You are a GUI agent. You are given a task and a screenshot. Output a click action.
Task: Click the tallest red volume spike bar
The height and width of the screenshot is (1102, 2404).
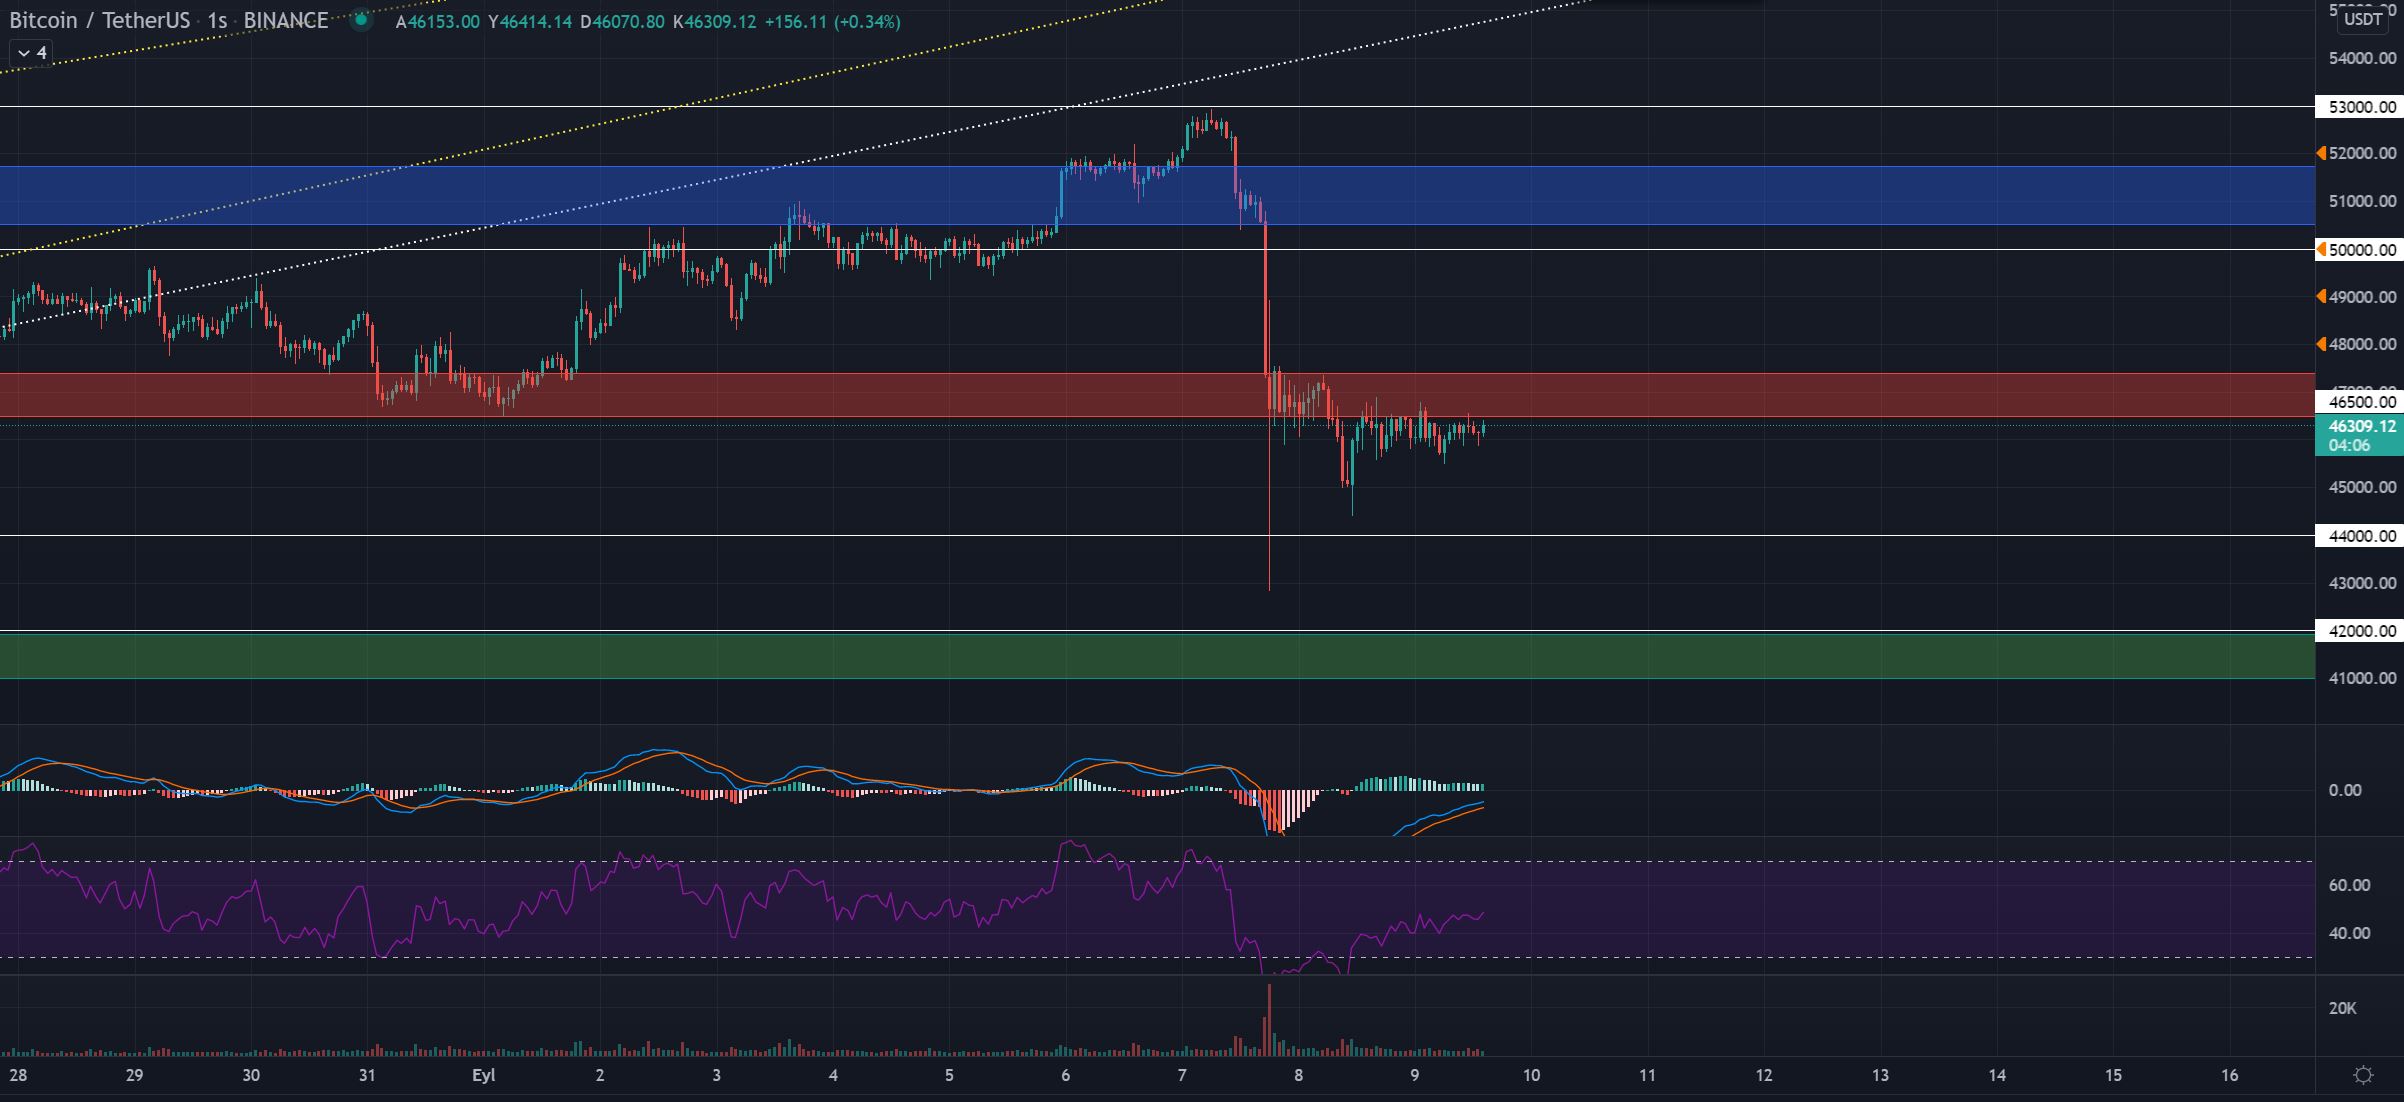pyautogui.click(x=1269, y=1020)
